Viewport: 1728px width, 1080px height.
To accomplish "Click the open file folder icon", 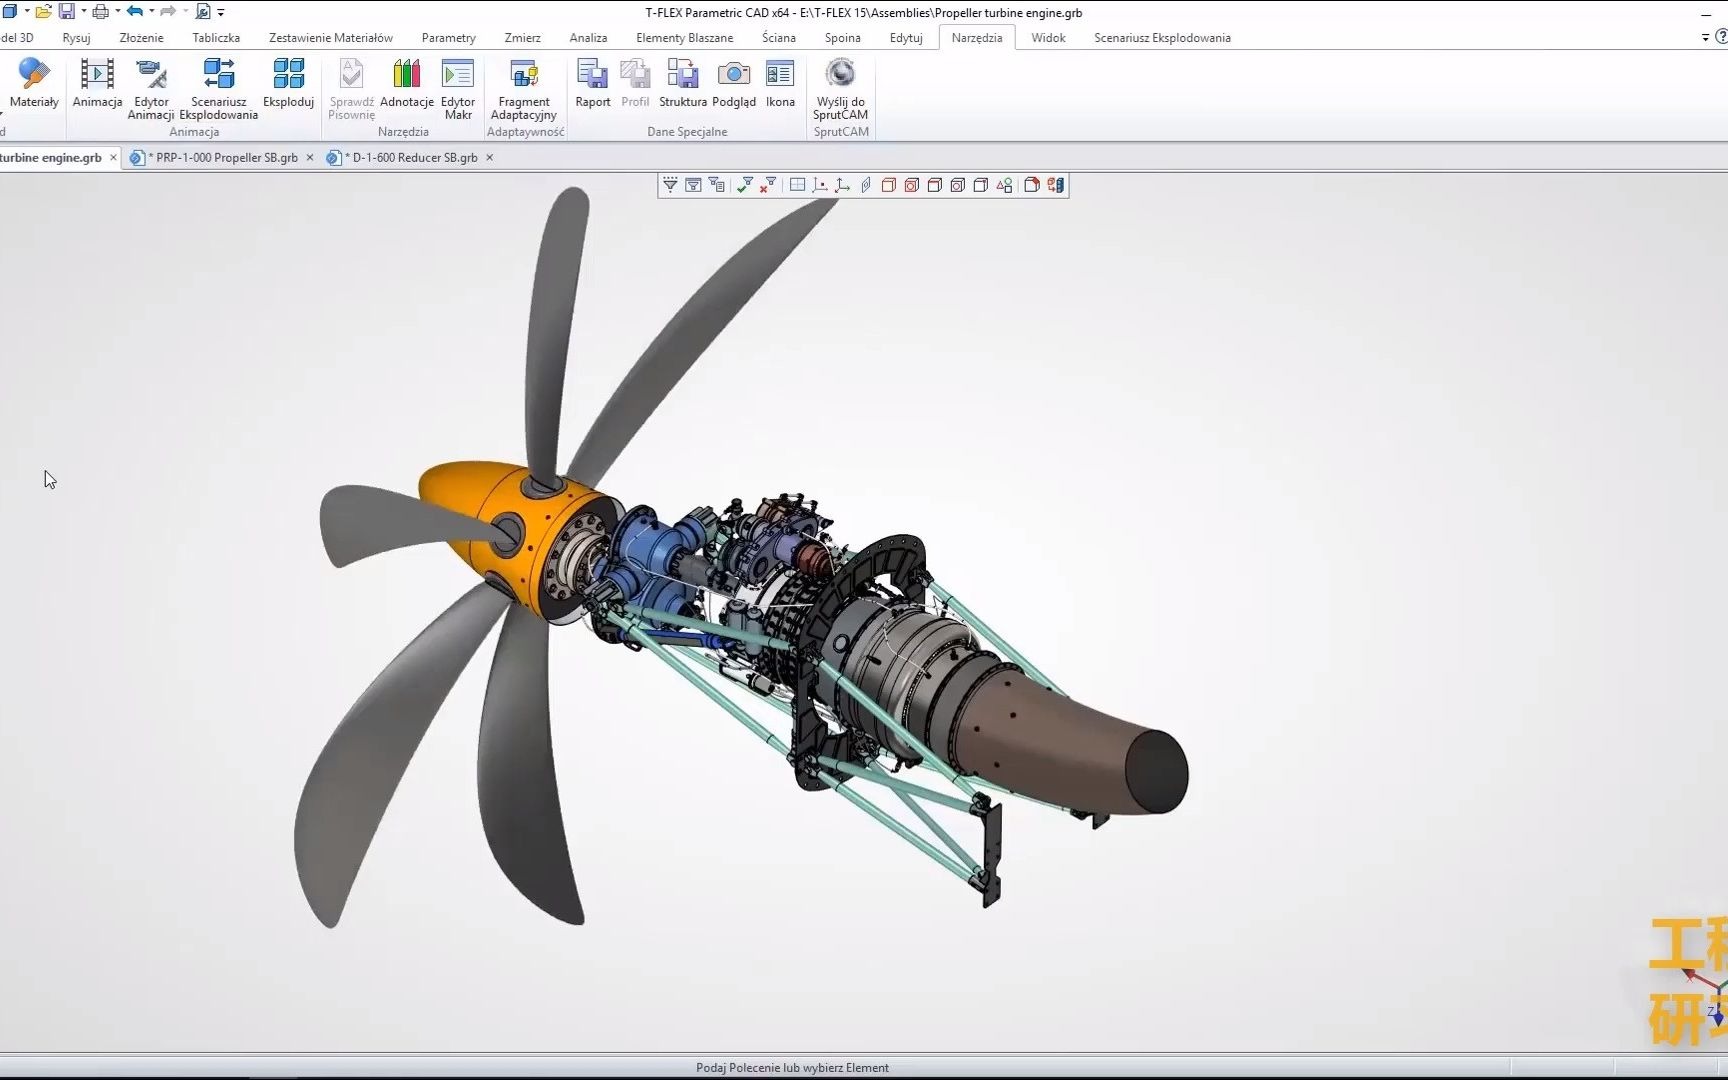I will click(43, 12).
